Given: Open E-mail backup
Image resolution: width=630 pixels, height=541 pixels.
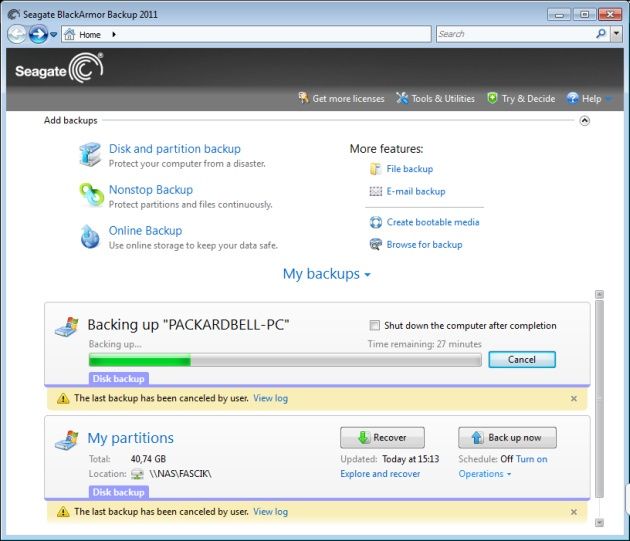Looking at the screenshot, I should [x=416, y=191].
